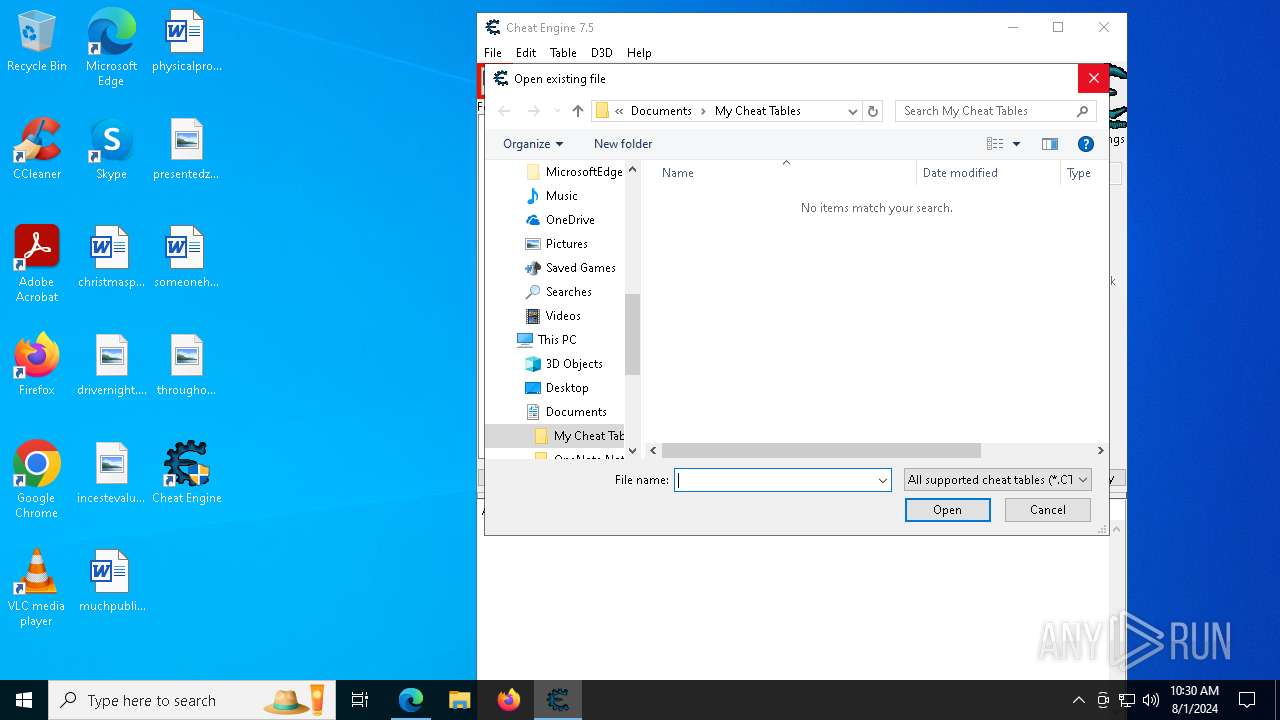Viewport: 1280px width, 720px height.
Task: Launch Firefox desktop shortcut
Action: (x=37, y=365)
